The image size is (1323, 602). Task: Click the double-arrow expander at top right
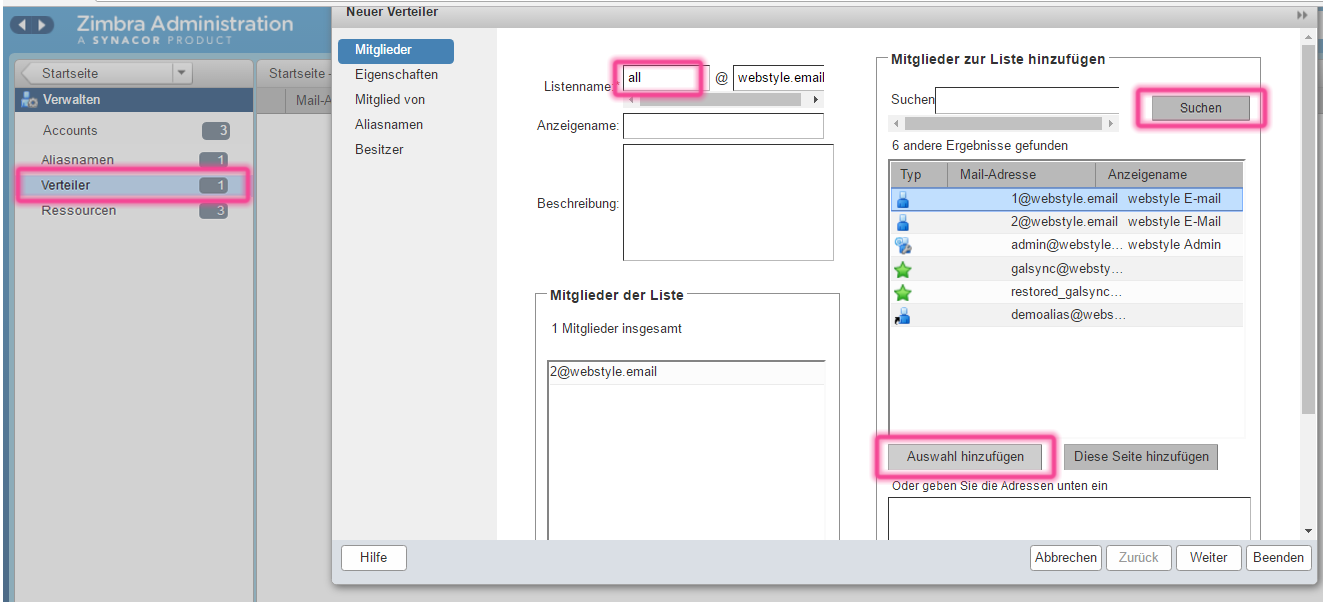click(x=1302, y=15)
